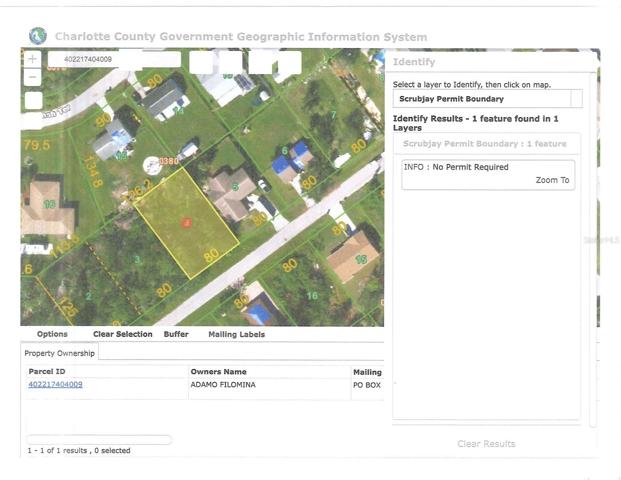Click the red marker on the selected parcel
This screenshot has width=621, height=480.
187,223
